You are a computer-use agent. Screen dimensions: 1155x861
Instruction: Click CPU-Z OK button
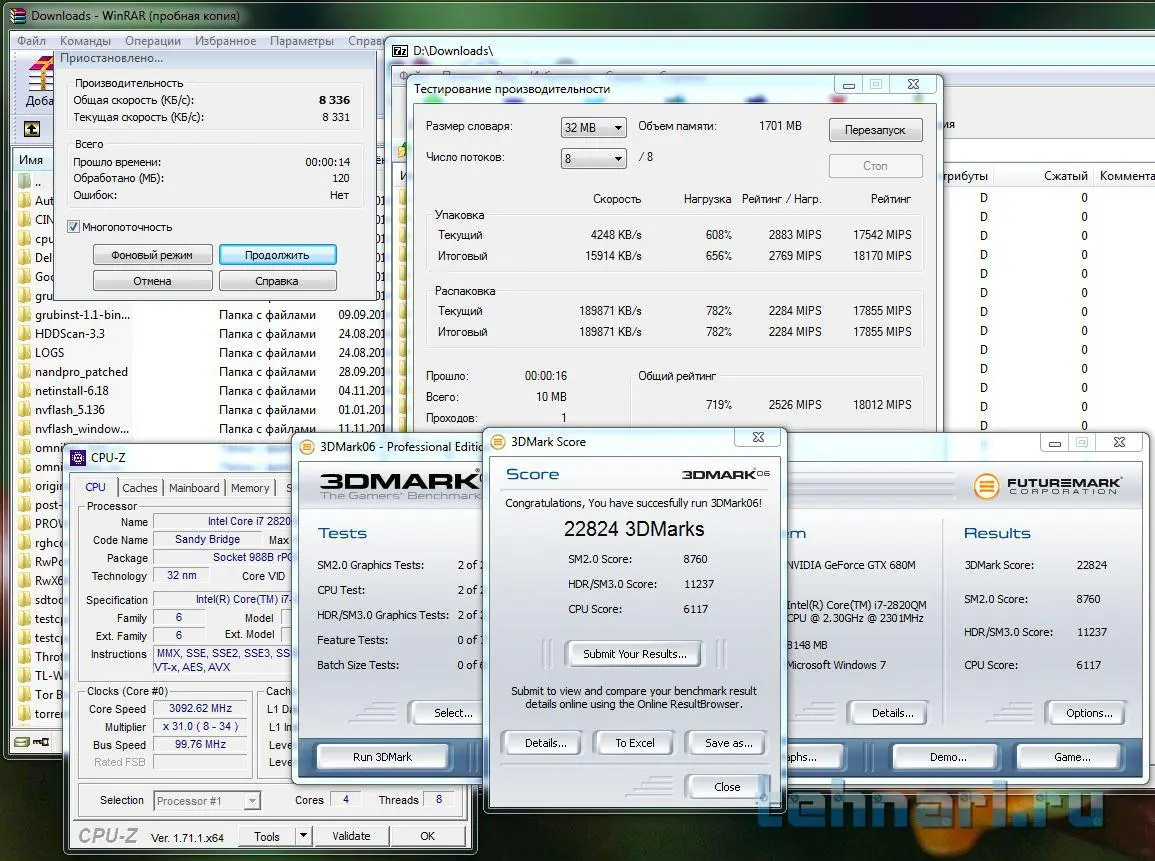427,836
